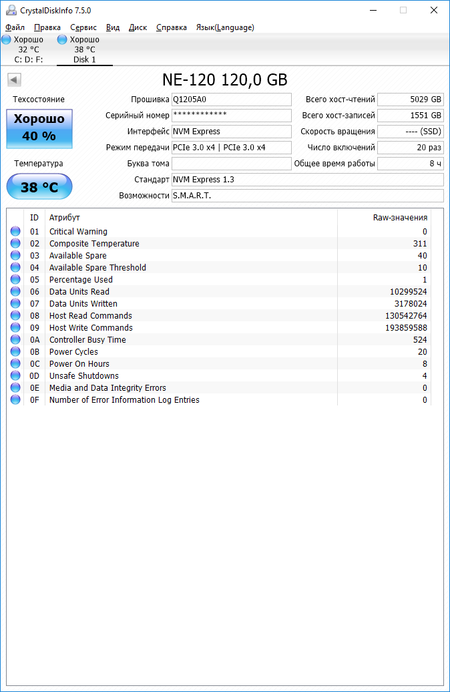Click the status orb for Critical Warning
The width and height of the screenshot is (450, 692).
click(x=15, y=231)
